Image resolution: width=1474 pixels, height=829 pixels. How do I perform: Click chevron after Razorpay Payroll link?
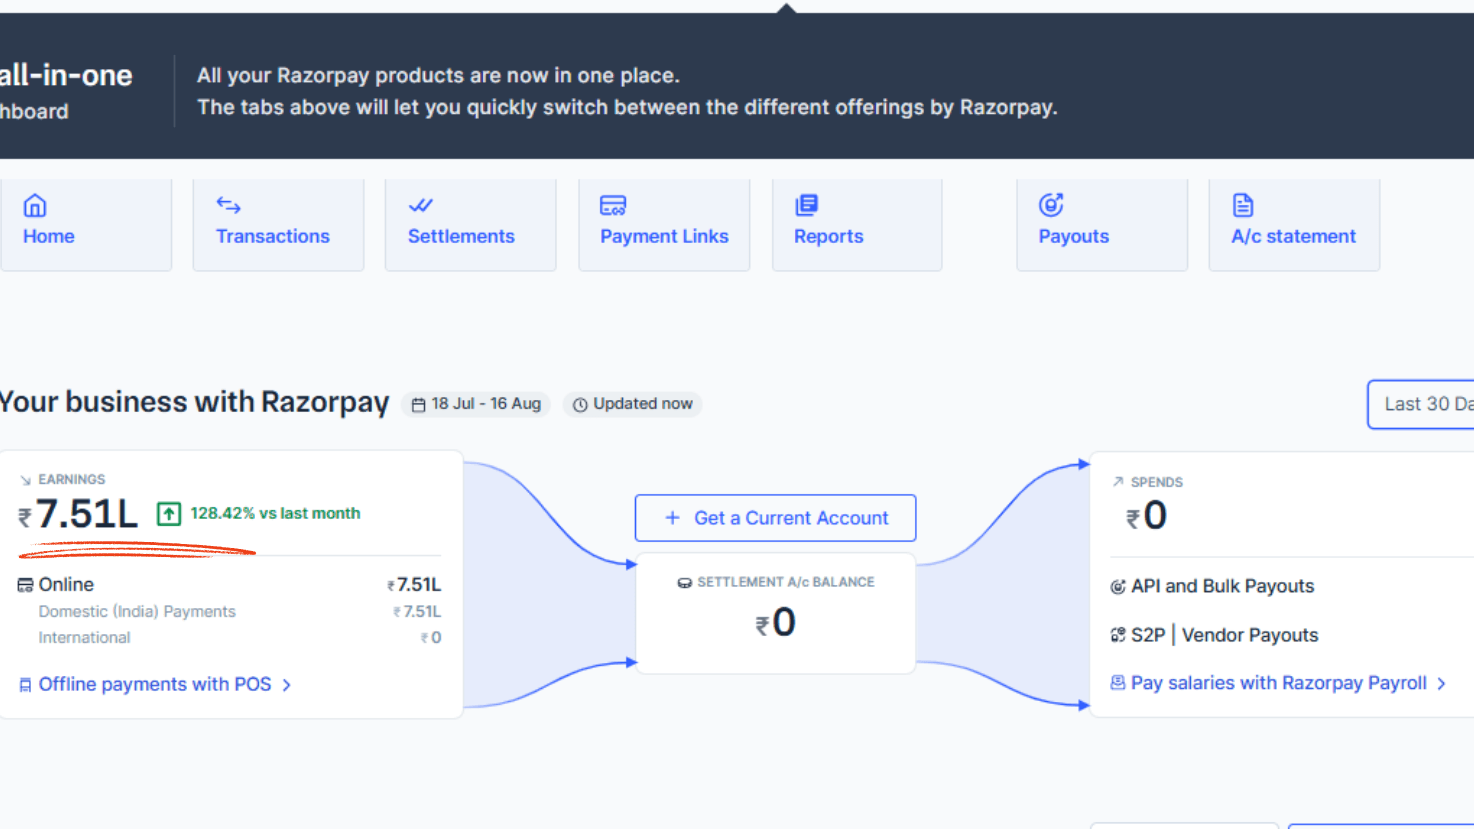1441,684
